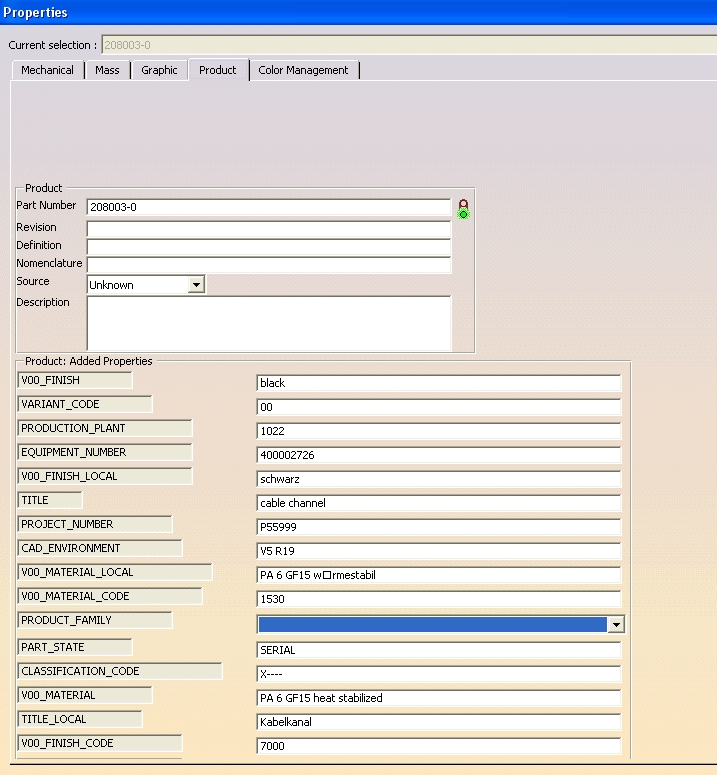Edit the TITLE value cable channel

click(x=439, y=503)
